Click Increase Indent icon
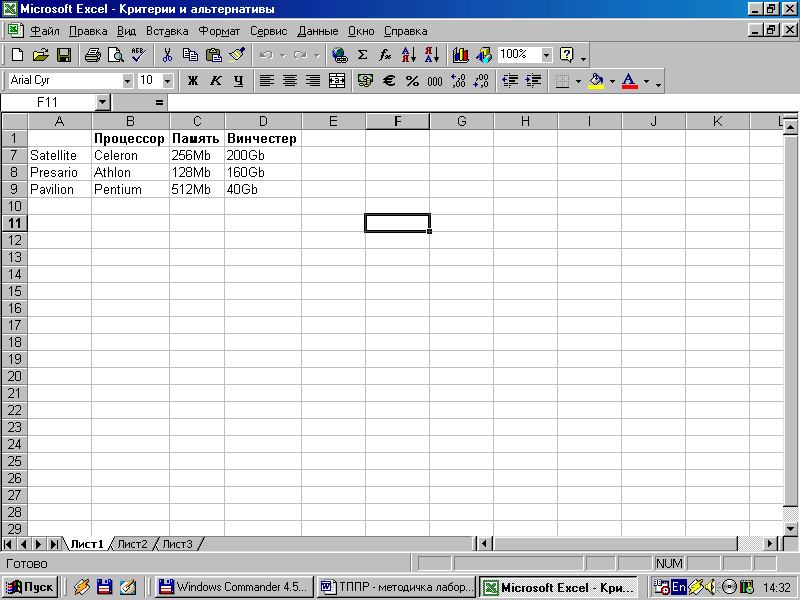The image size is (800, 600). coord(533,81)
